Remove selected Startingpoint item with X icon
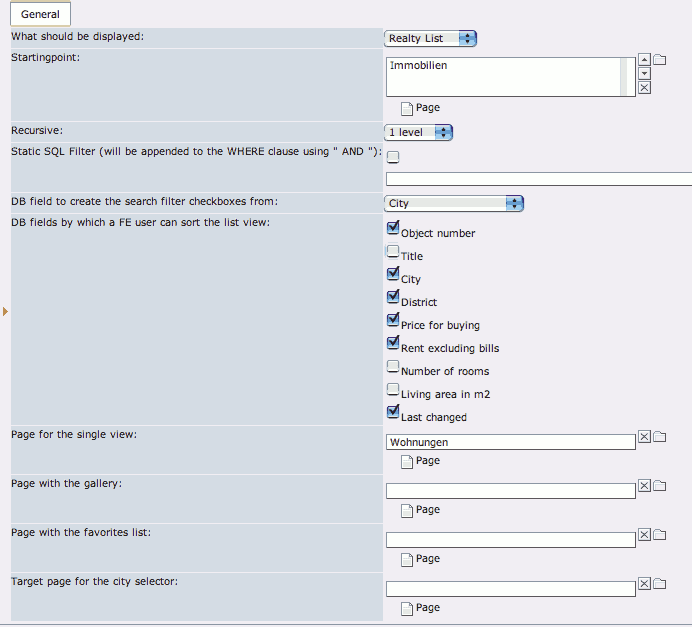692x627 pixels. pos(644,88)
